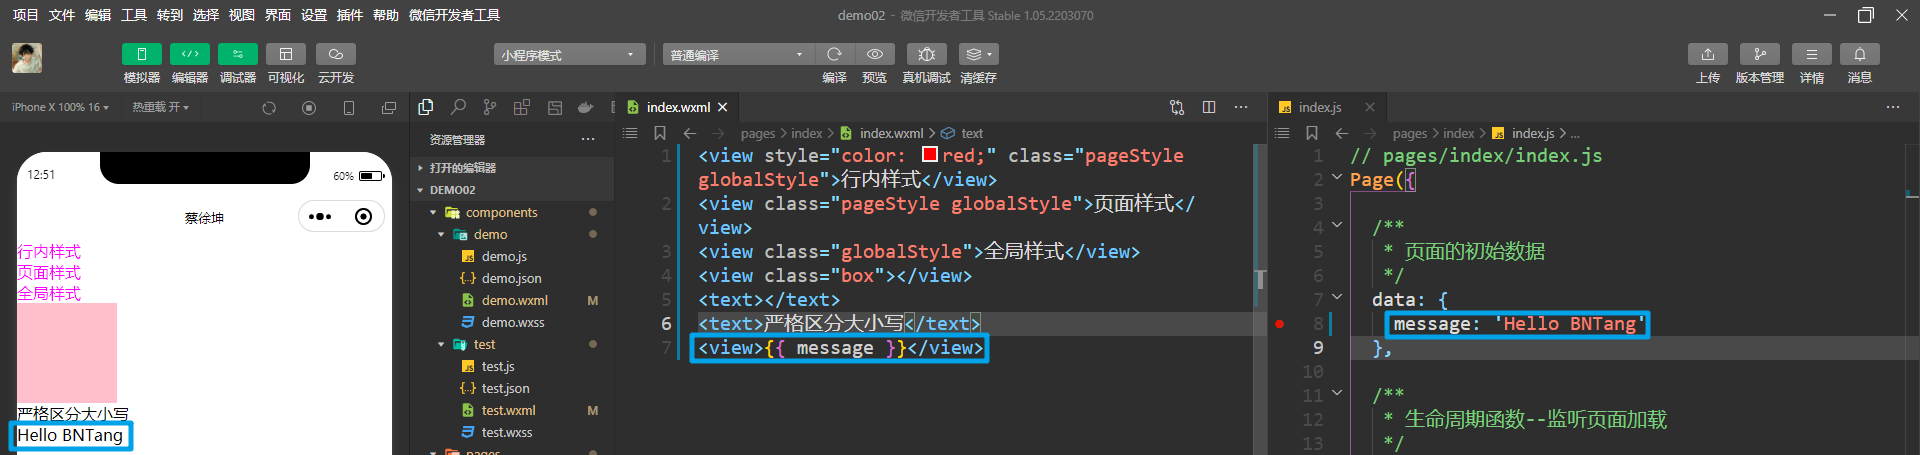
Task: Select the explorer files icon
Action: click(x=426, y=107)
